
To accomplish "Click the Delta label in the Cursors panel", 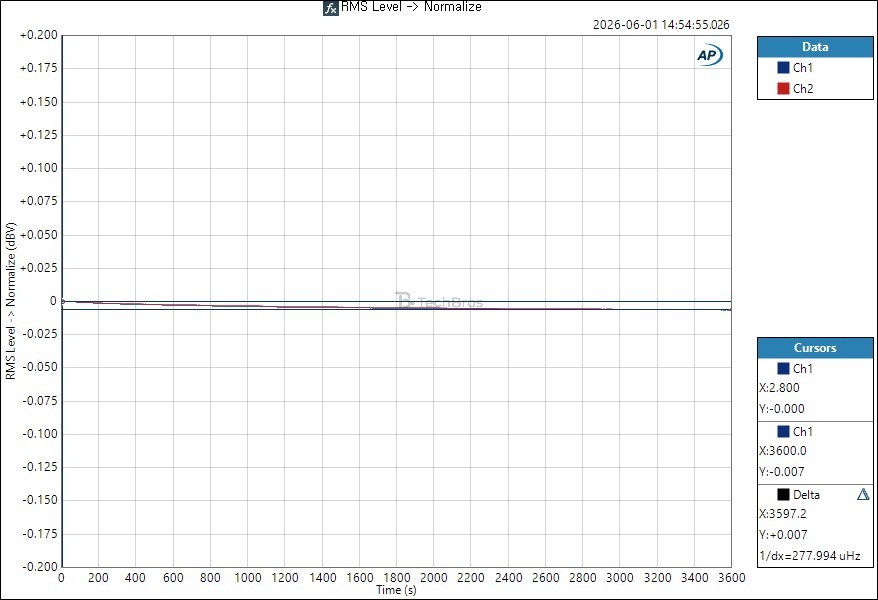I will (x=806, y=494).
